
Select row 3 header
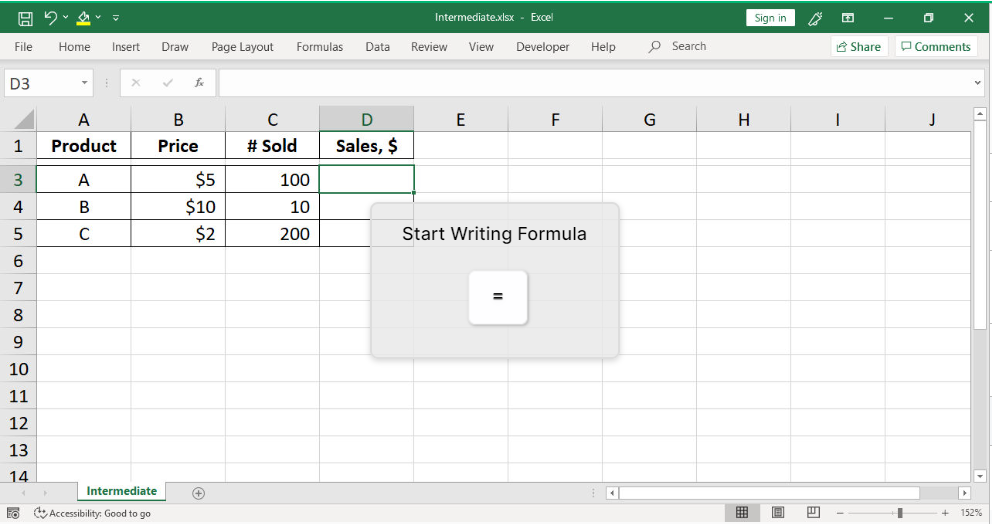18,180
